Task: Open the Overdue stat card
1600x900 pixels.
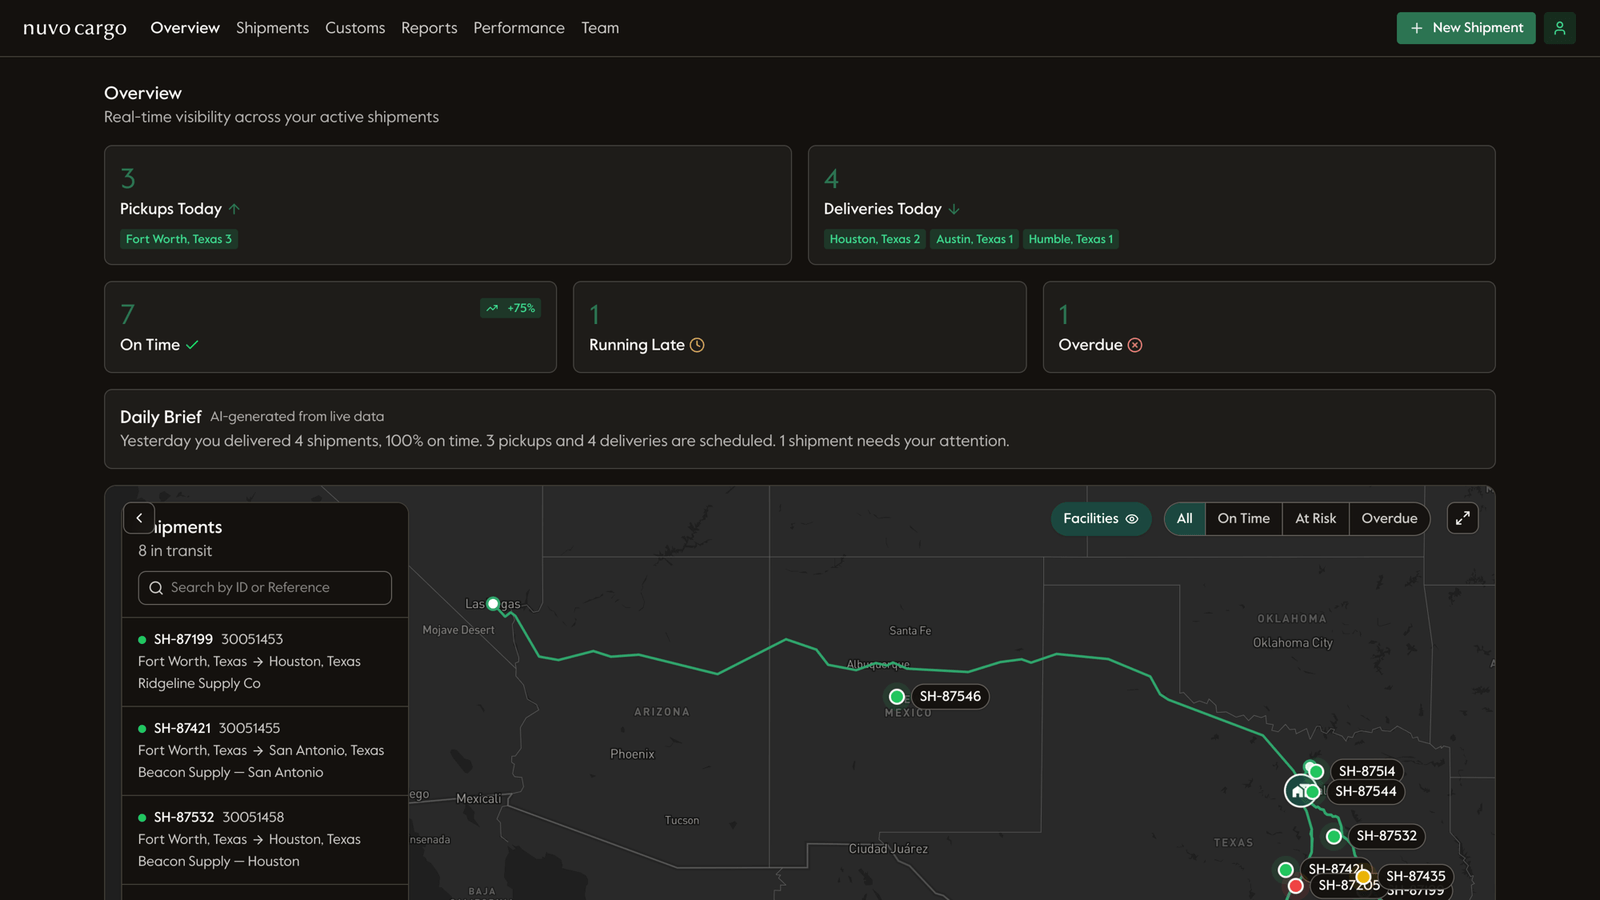Action: pyautogui.click(x=1269, y=327)
